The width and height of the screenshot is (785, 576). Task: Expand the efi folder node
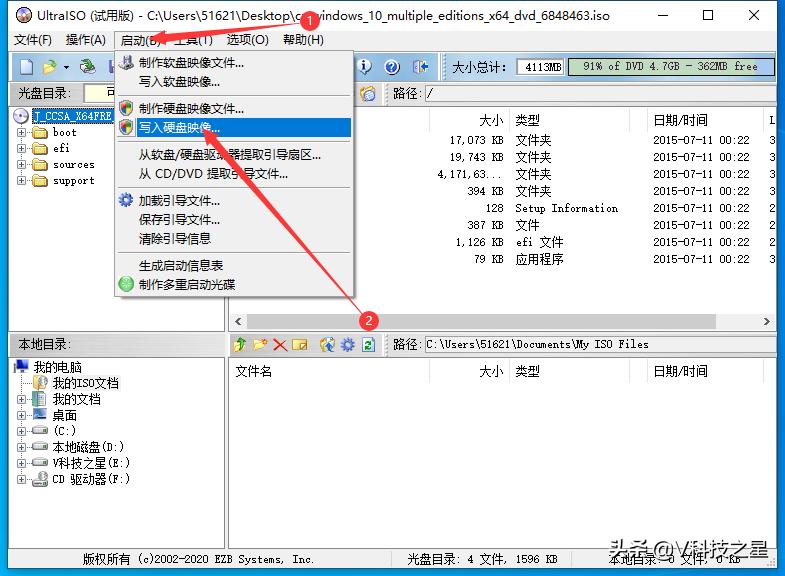(21, 148)
